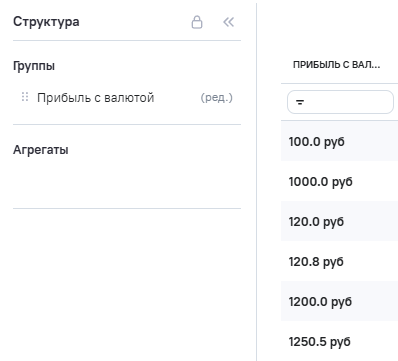Screen dimensions: 398x361
Task: Select the 1200.0 руб row
Action: pos(339,301)
